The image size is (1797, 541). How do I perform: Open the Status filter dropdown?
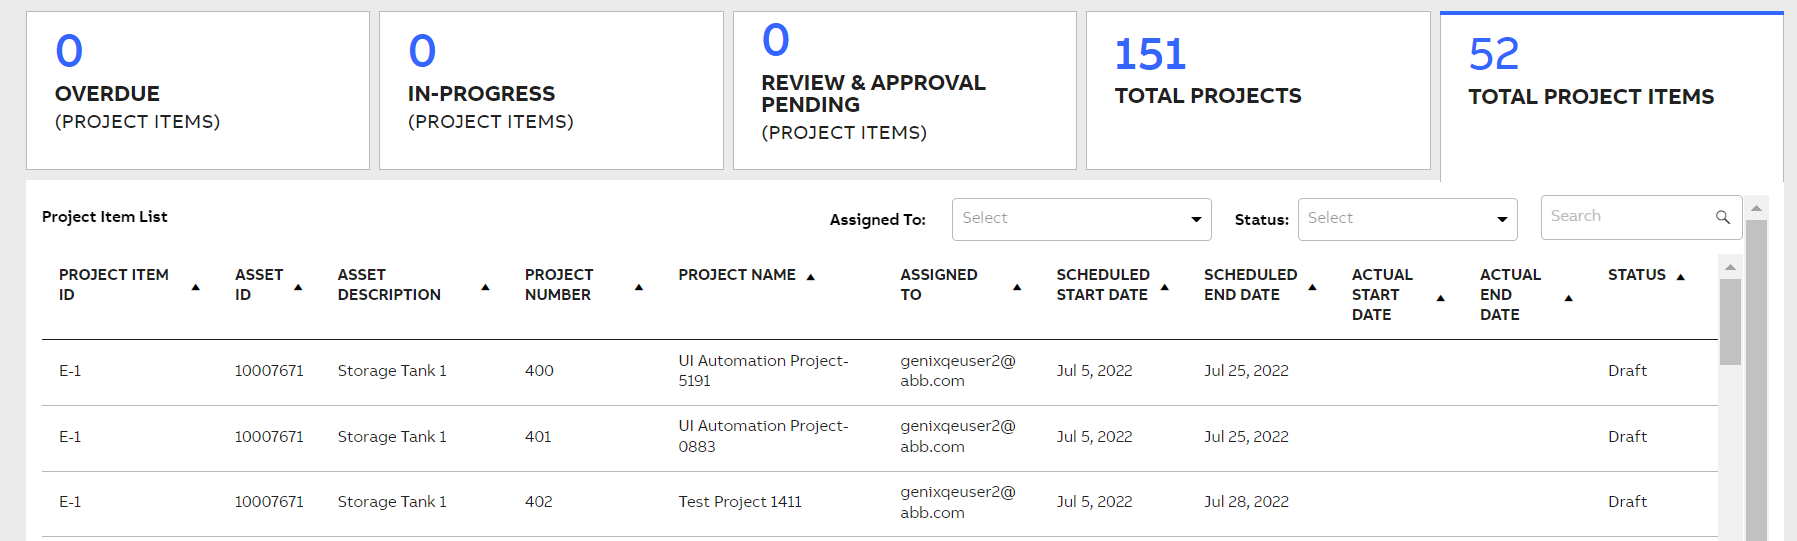click(x=1407, y=219)
